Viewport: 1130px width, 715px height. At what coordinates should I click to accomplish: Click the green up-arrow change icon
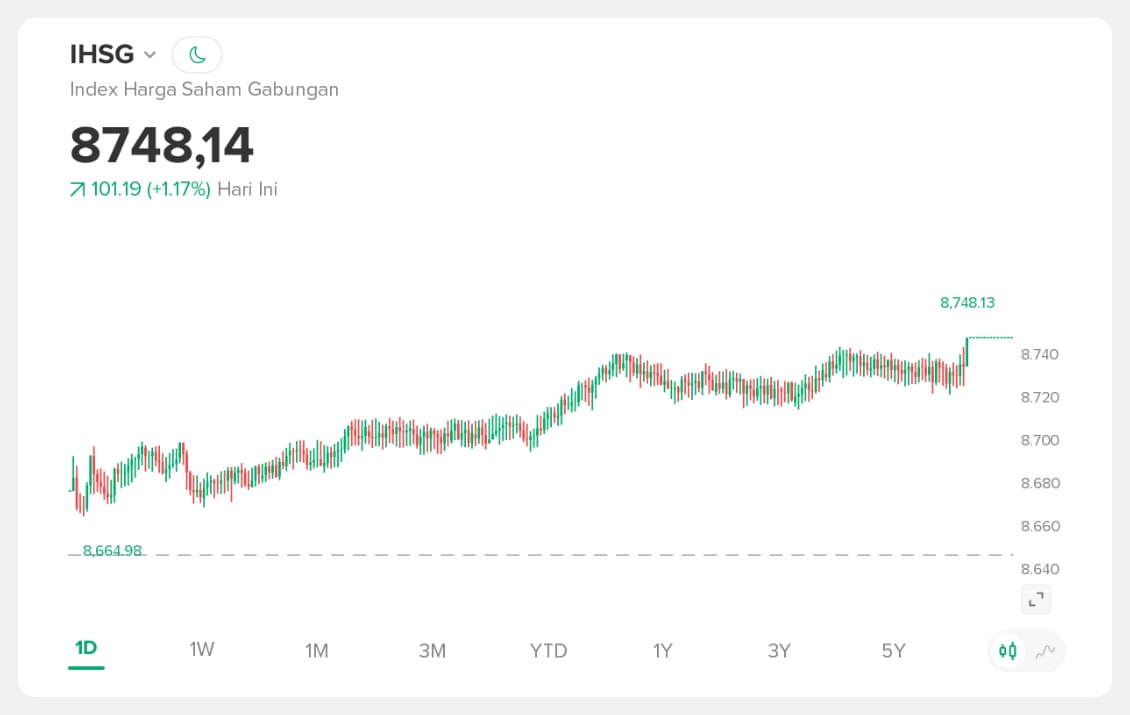pyautogui.click(x=77, y=190)
